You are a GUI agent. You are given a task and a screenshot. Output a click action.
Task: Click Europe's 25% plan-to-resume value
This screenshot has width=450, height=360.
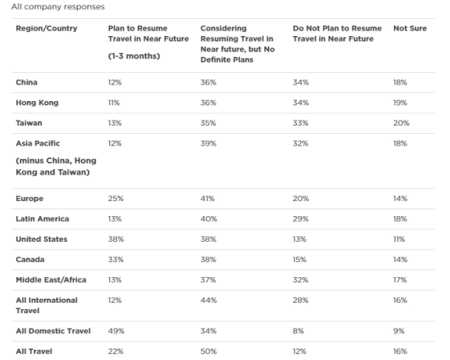116,199
